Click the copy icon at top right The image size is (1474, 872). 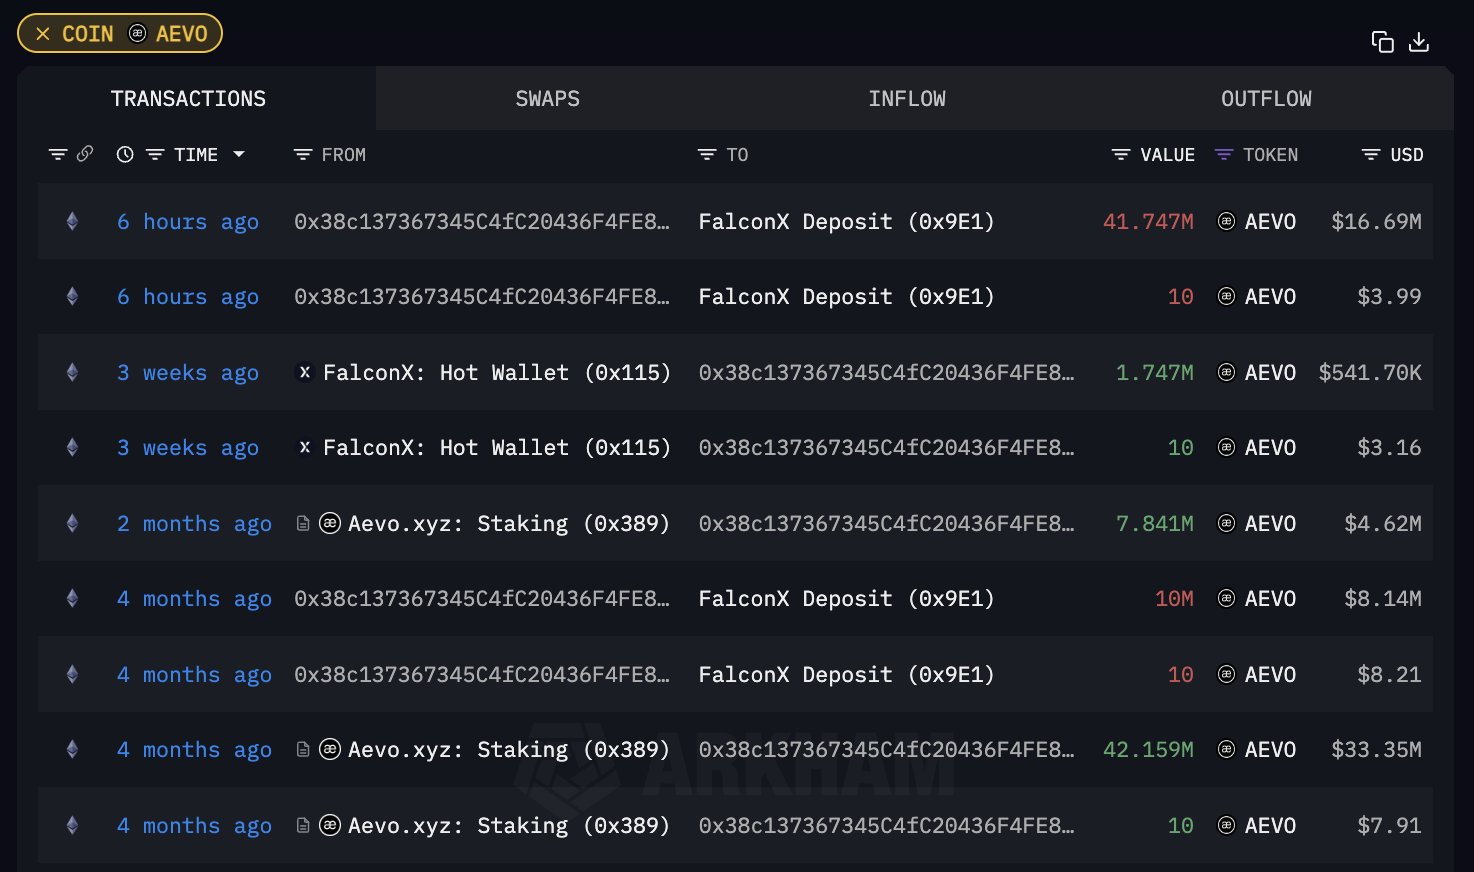1383,42
